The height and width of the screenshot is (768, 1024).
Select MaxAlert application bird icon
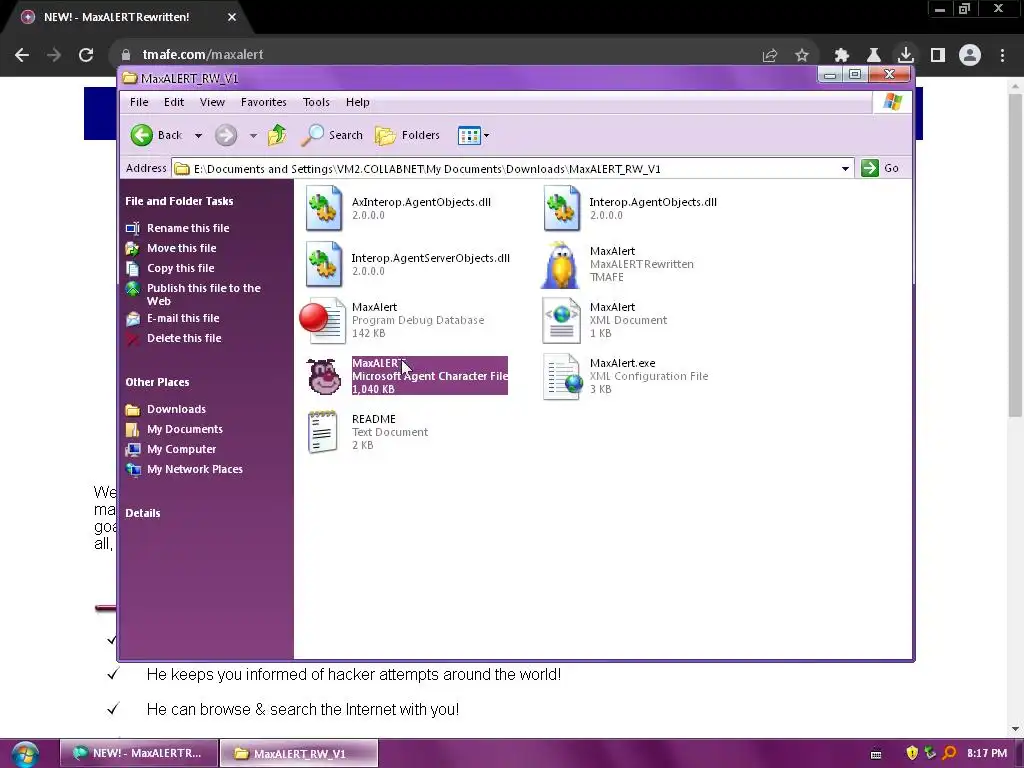click(x=560, y=264)
